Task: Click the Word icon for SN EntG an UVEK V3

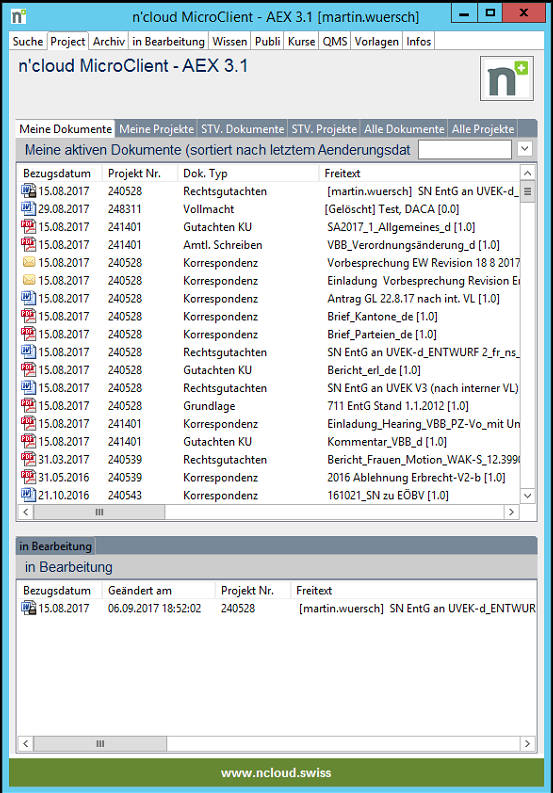Action: [28, 387]
